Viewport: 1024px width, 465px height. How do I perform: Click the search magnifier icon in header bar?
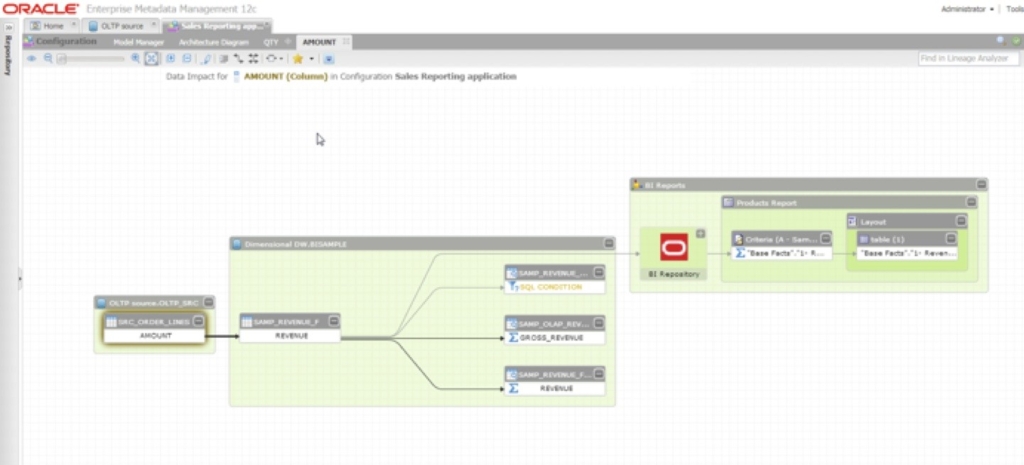(1000, 41)
